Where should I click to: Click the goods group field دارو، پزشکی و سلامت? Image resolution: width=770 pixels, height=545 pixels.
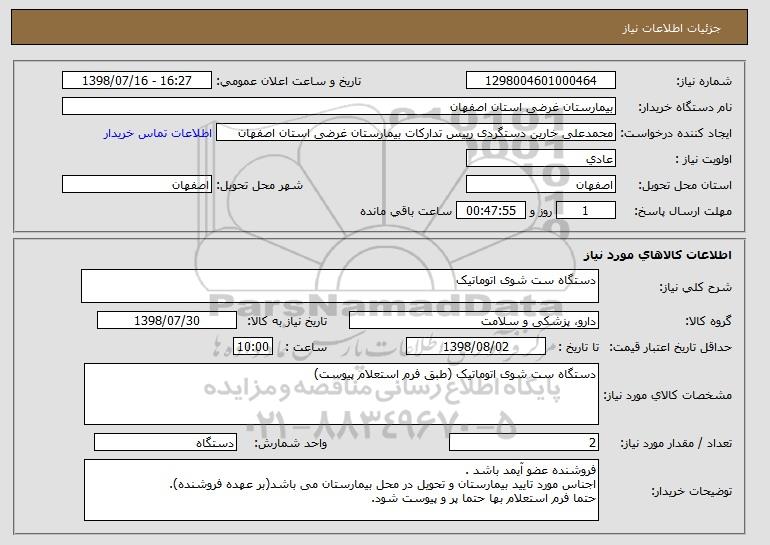coord(474,321)
